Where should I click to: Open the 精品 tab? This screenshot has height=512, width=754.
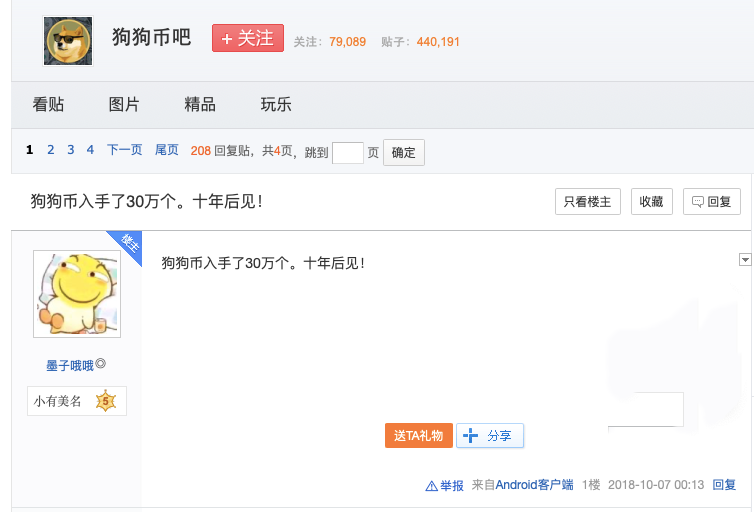point(200,104)
